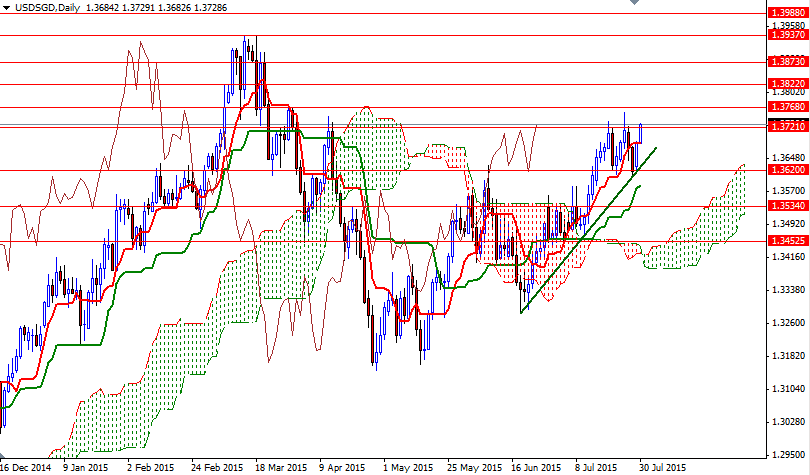This screenshot has height=475, width=810.
Task: Select the dark green rising trendline
Action: click(x=588, y=230)
